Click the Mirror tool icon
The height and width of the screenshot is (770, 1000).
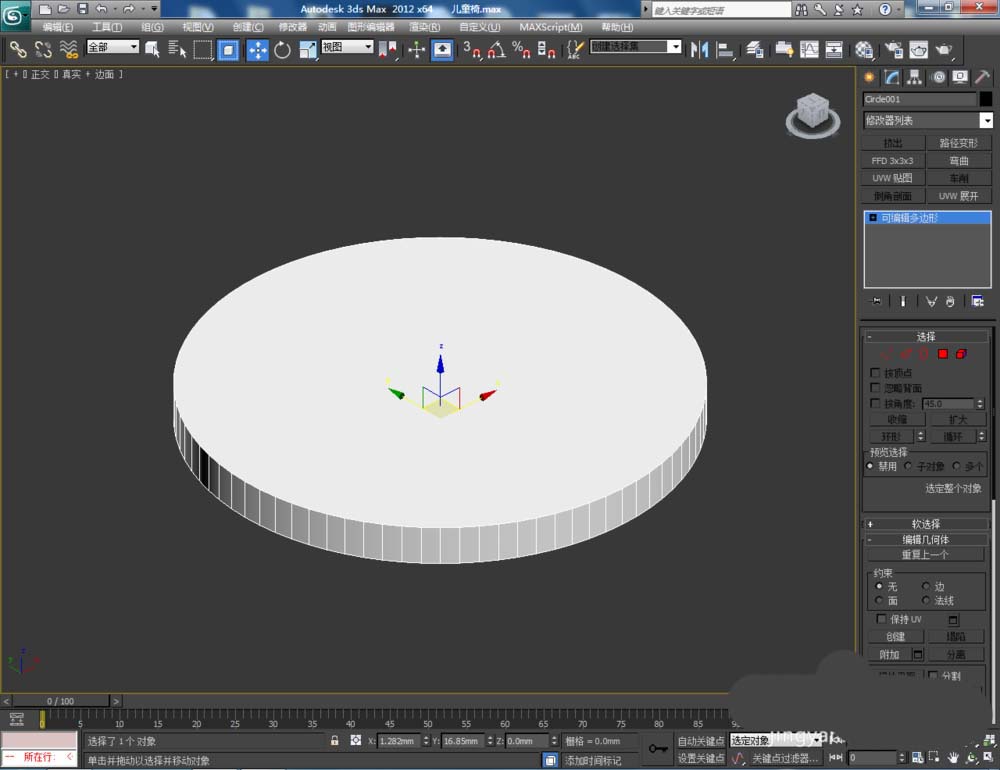coord(700,49)
